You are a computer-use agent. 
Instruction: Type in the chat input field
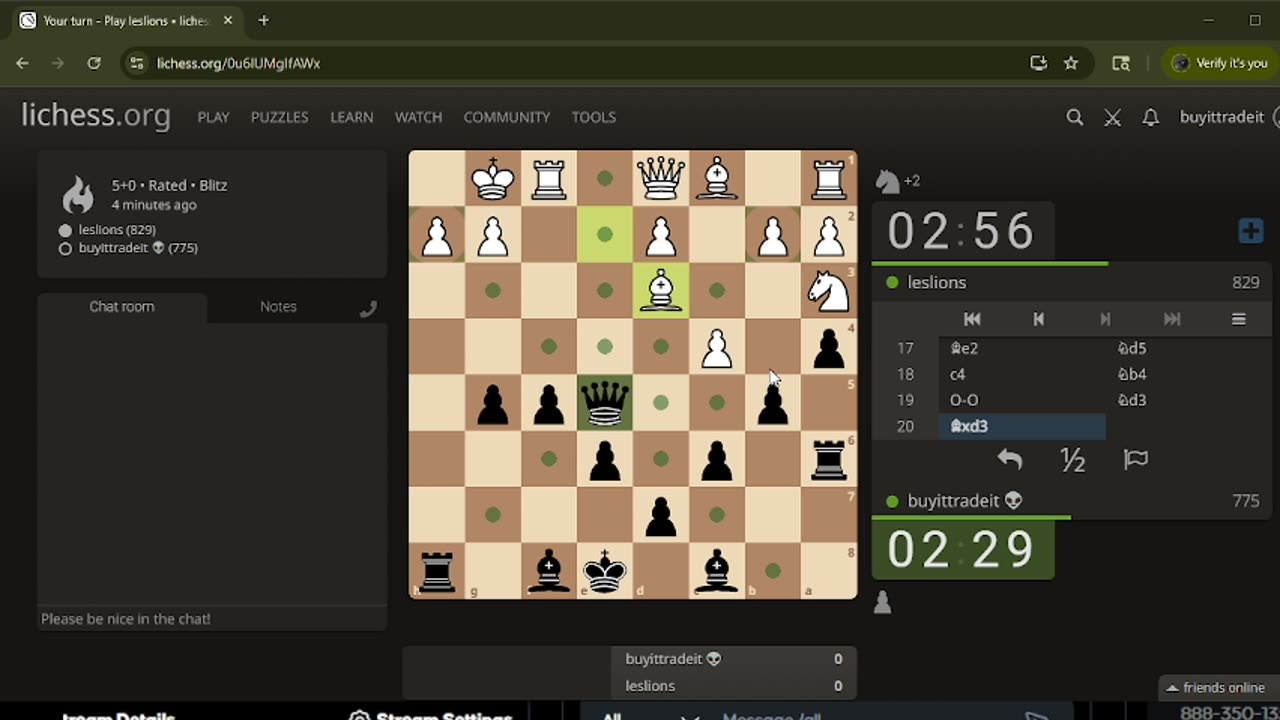tap(212, 619)
